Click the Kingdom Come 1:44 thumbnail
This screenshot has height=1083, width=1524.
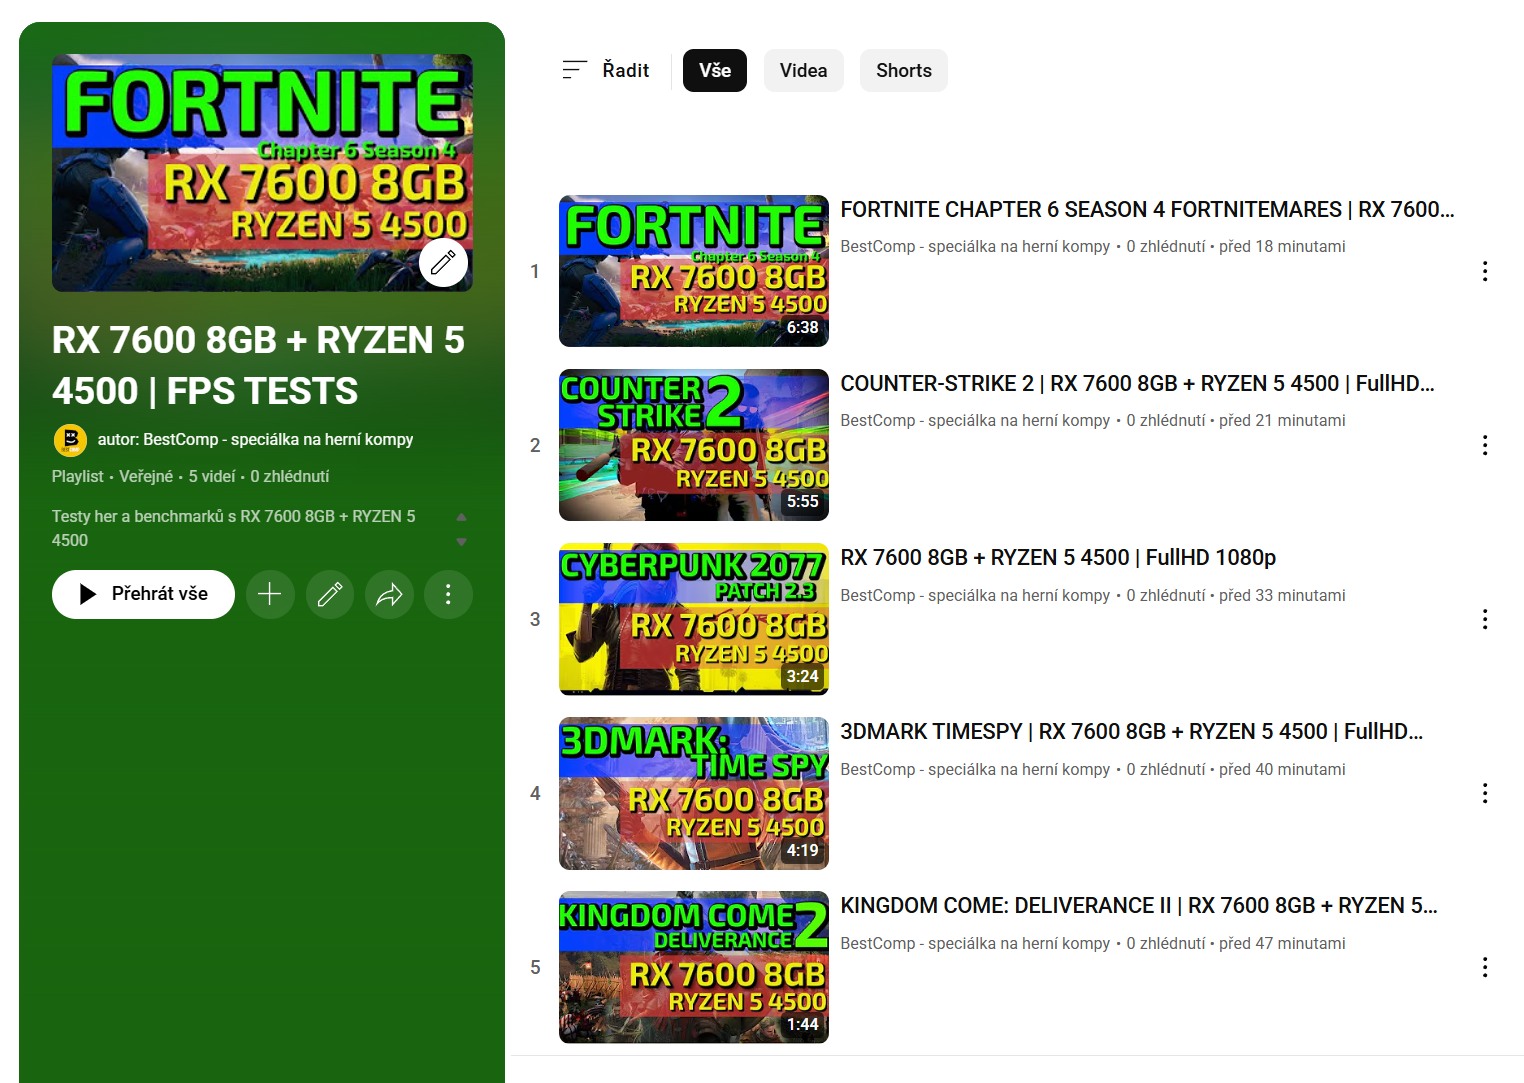694,967
